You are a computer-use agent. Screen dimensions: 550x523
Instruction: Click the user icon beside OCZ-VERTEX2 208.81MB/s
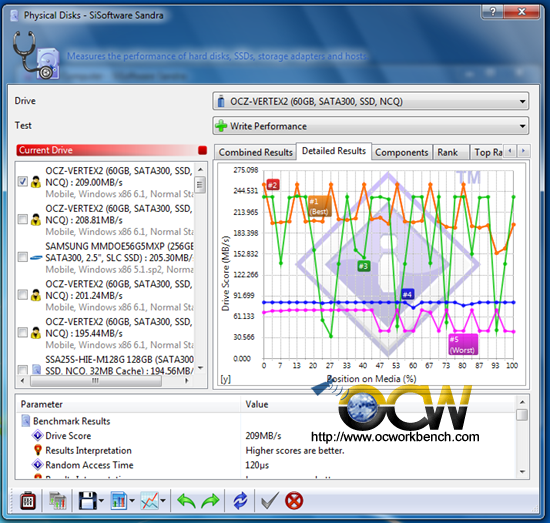pos(36,220)
